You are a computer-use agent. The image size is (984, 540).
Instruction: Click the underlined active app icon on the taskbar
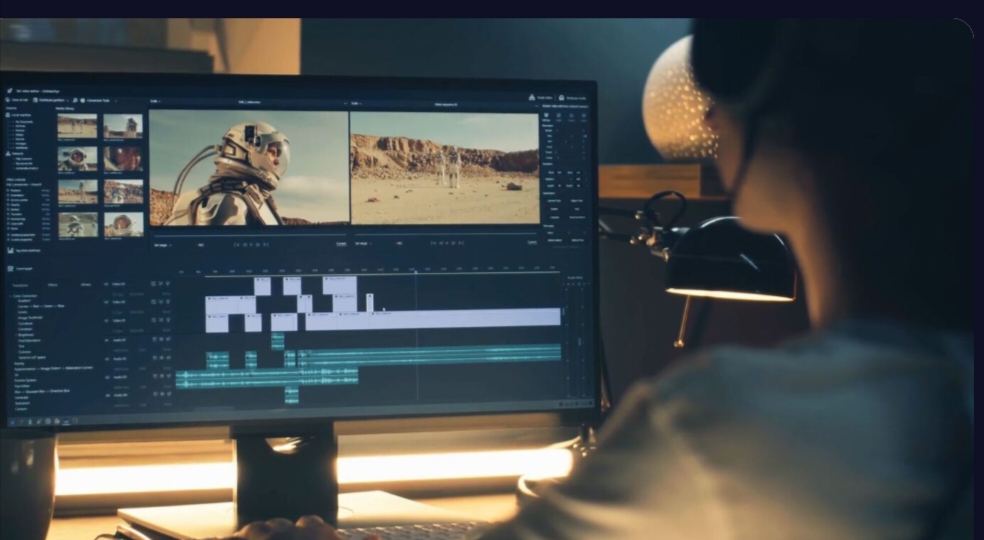pos(66,421)
